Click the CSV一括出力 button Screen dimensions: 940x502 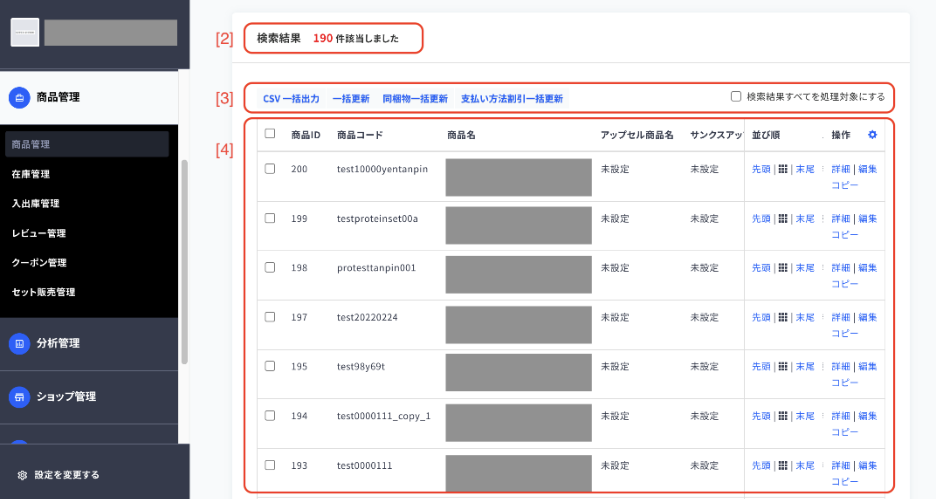tap(293, 100)
